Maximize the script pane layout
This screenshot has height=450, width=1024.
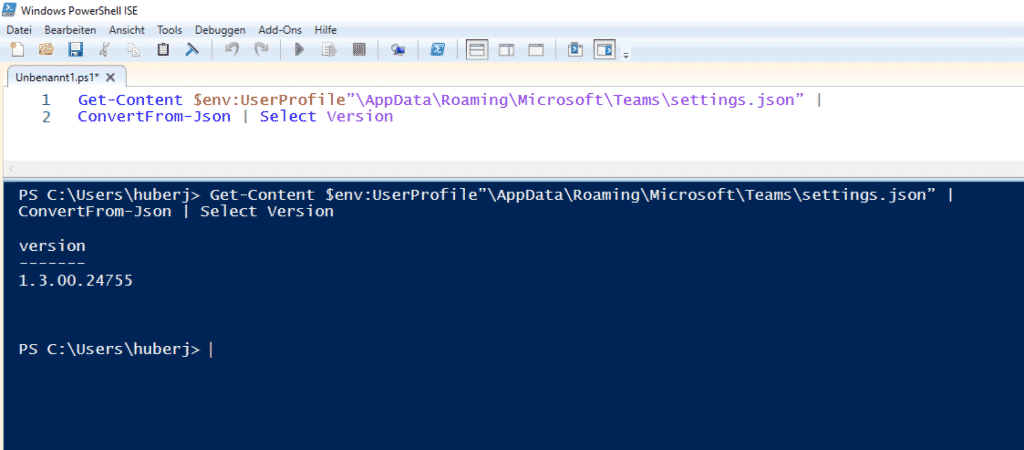[536, 50]
